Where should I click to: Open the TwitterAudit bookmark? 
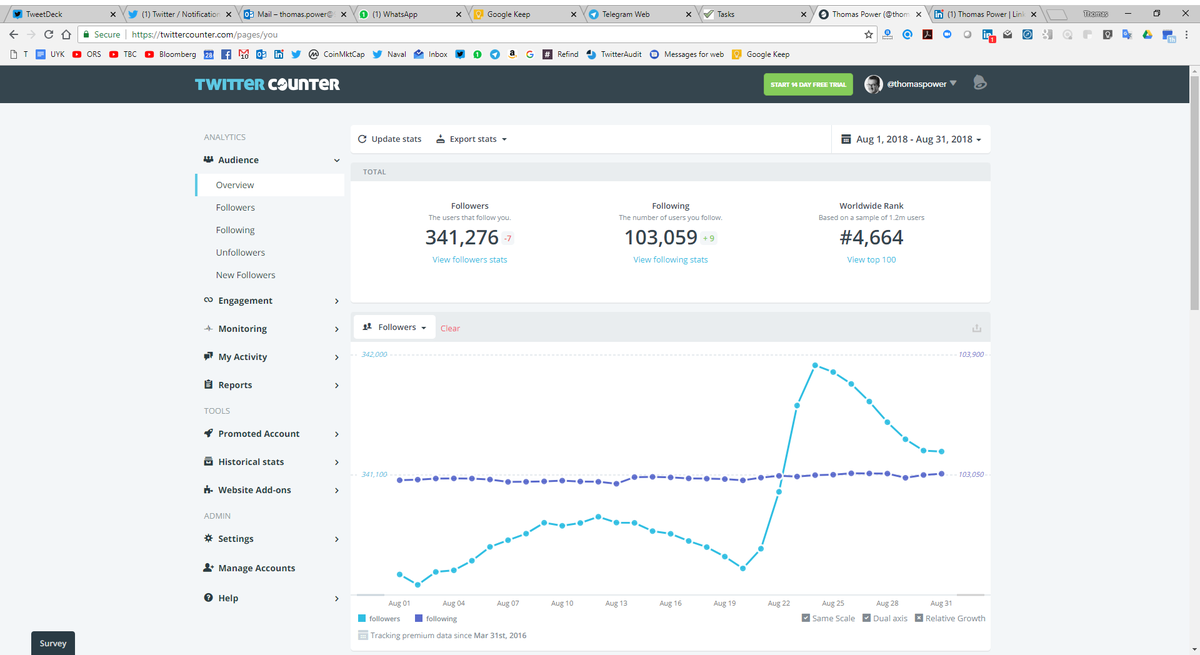[616, 54]
